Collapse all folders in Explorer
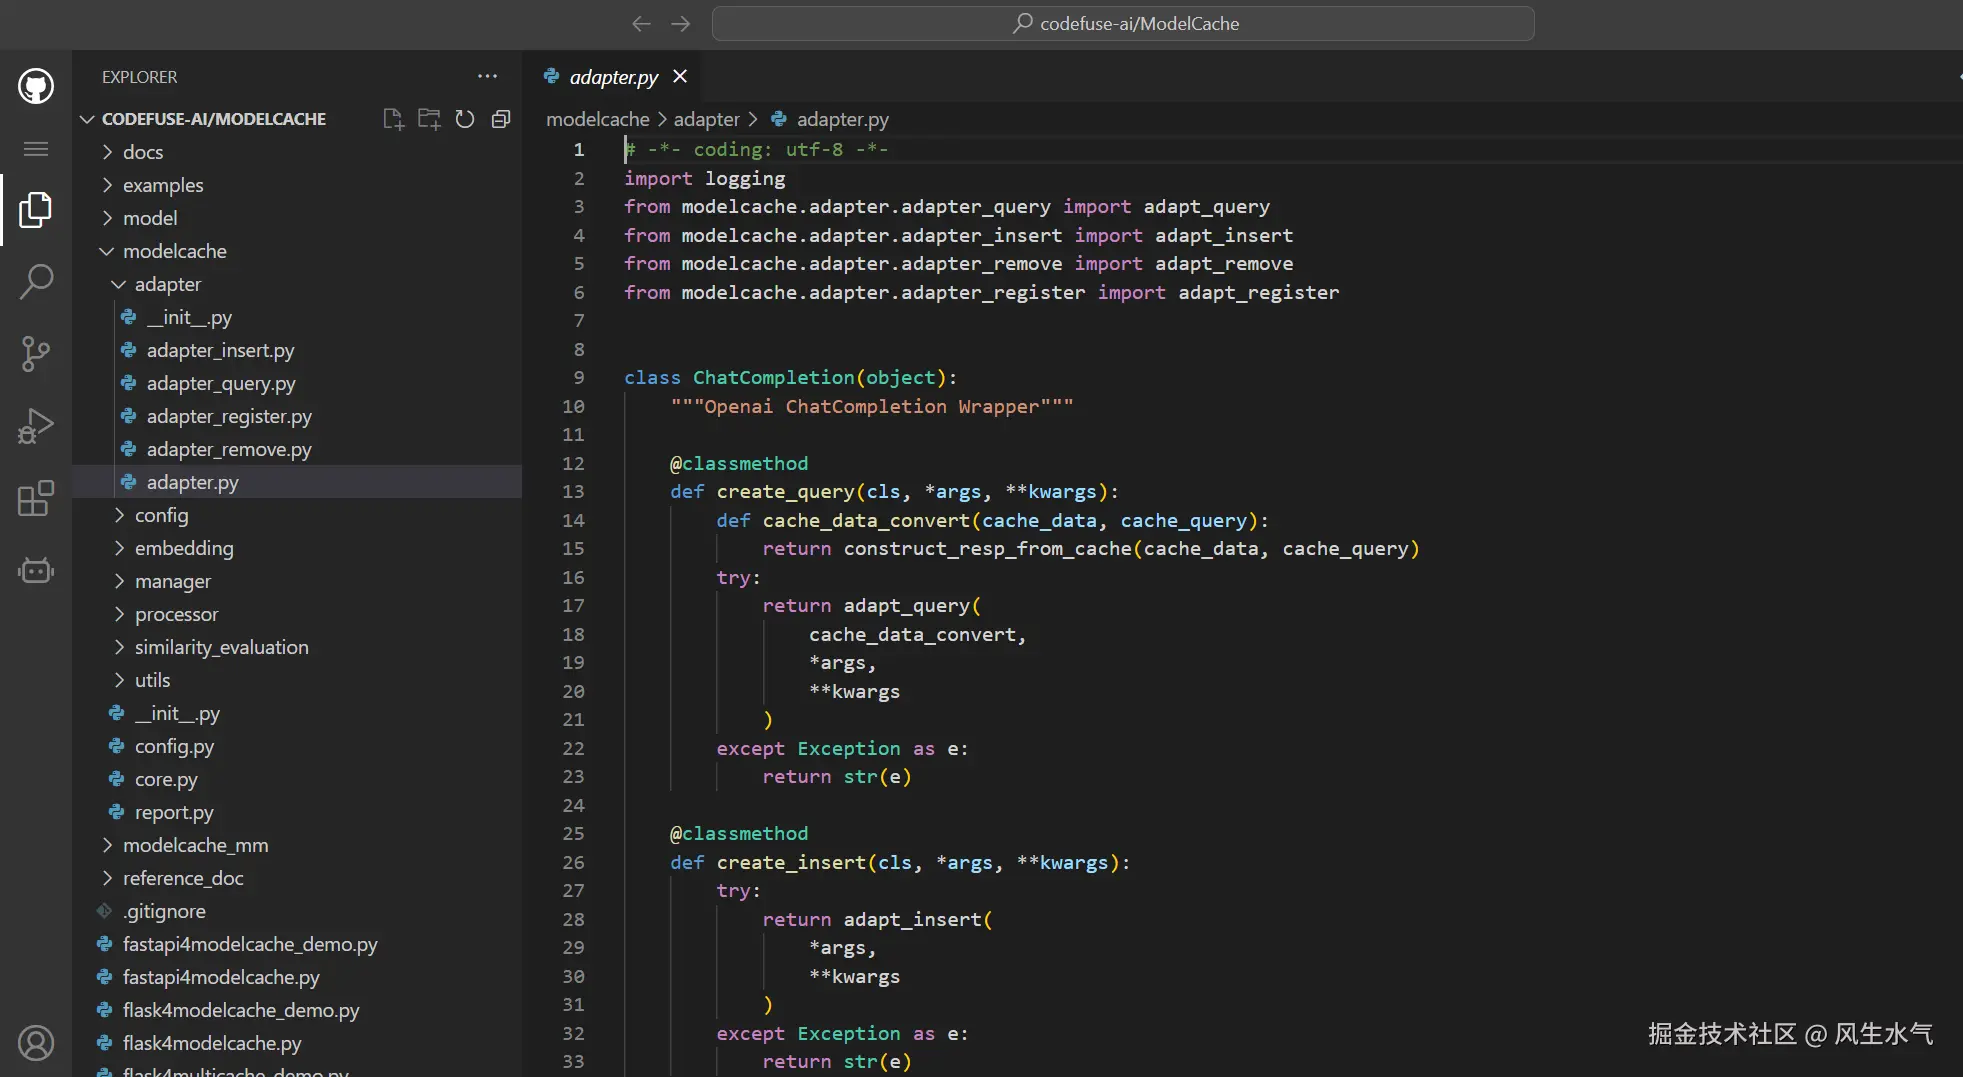 pos(501,119)
